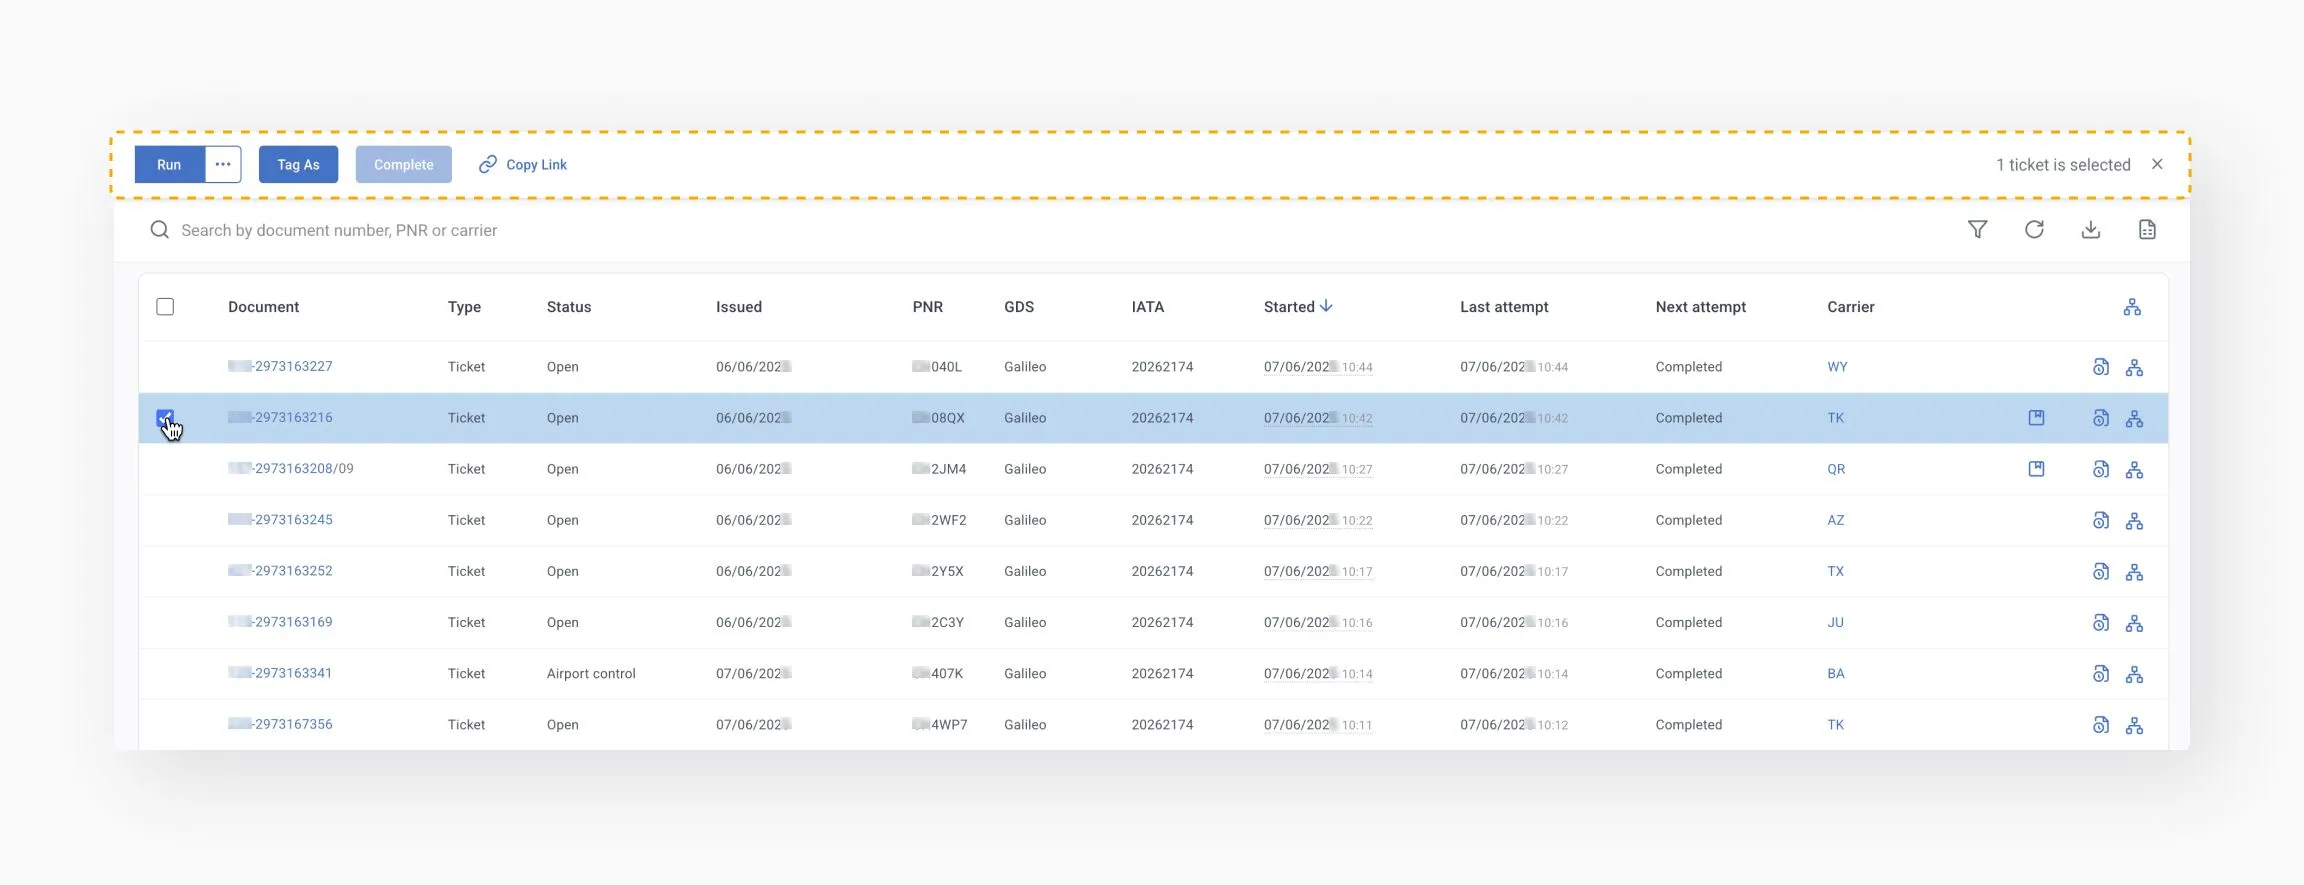The height and width of the screenshot is (885, 2304).
Task: Click the Copy Link button
Action: 523,164
